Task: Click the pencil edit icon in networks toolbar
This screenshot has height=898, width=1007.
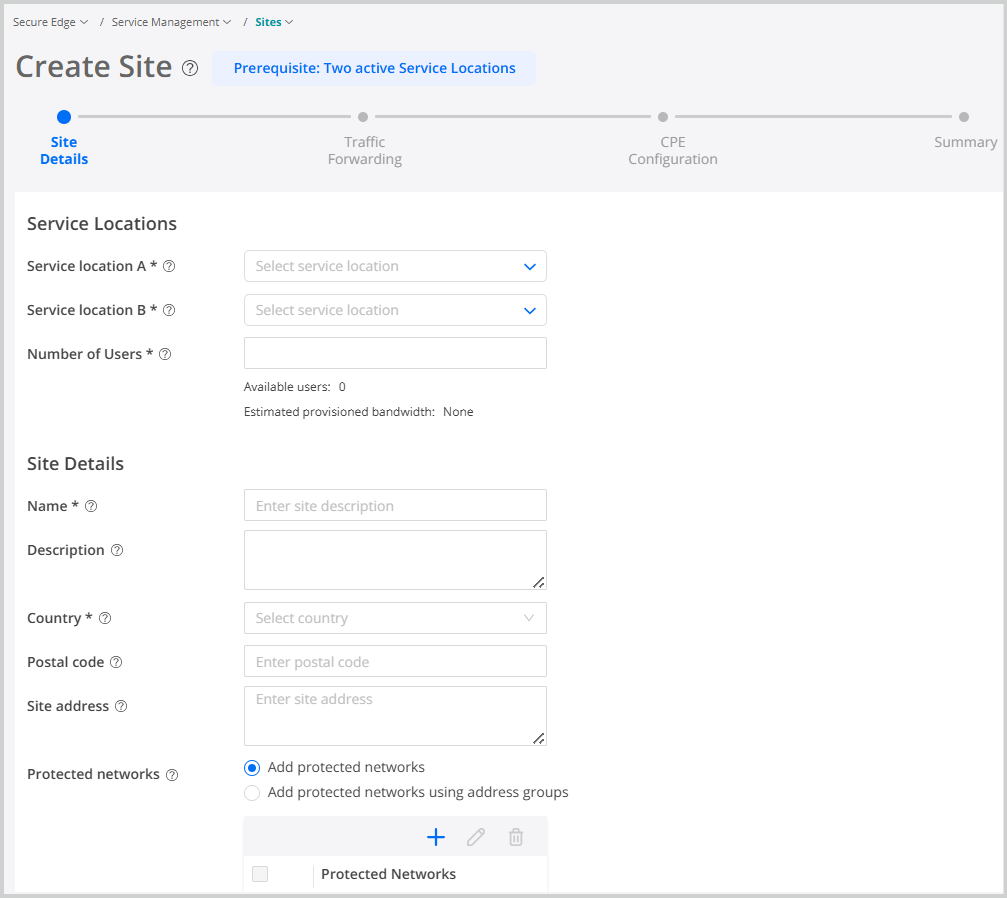Action: click(476, 837)
